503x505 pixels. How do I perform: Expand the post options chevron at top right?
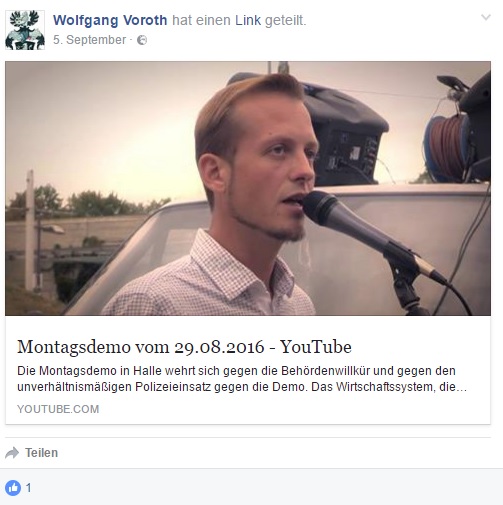[x=486, y=17]
